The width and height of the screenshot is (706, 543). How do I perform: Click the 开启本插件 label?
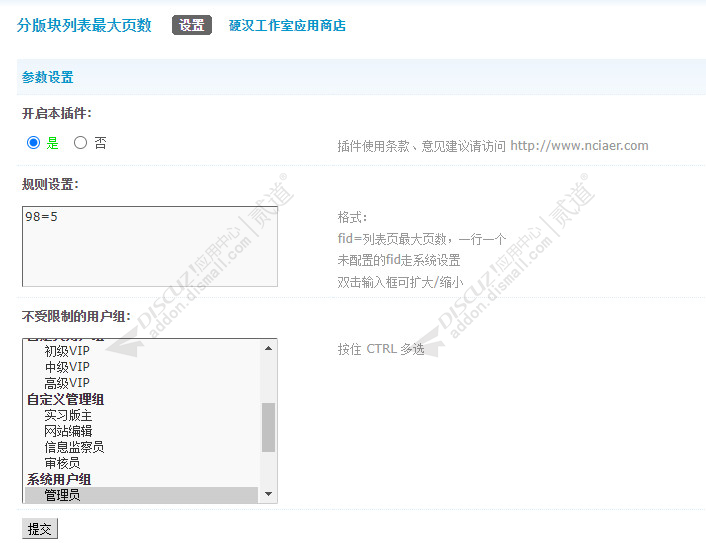click(x=57, y=113)
